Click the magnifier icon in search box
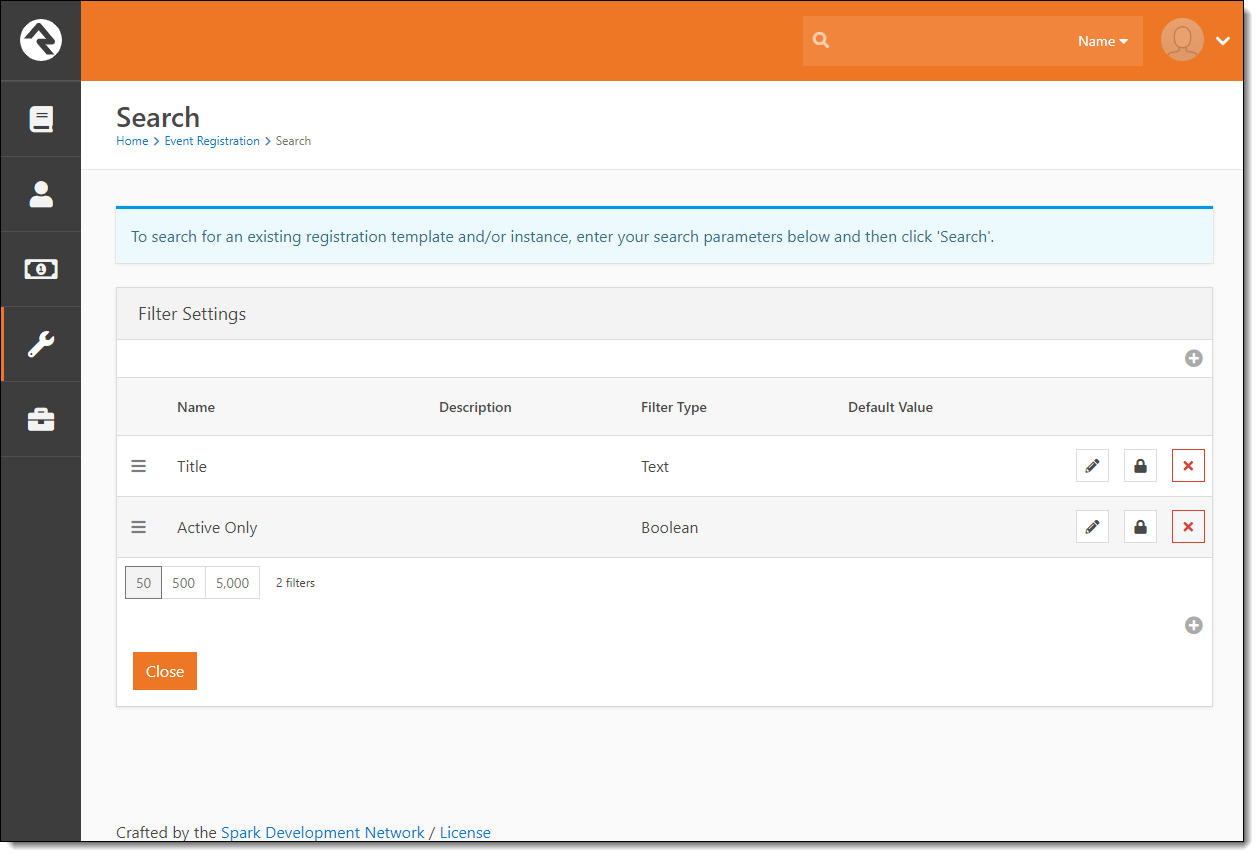This screenshot has height=857, width=1259. (x=821, y=41)
